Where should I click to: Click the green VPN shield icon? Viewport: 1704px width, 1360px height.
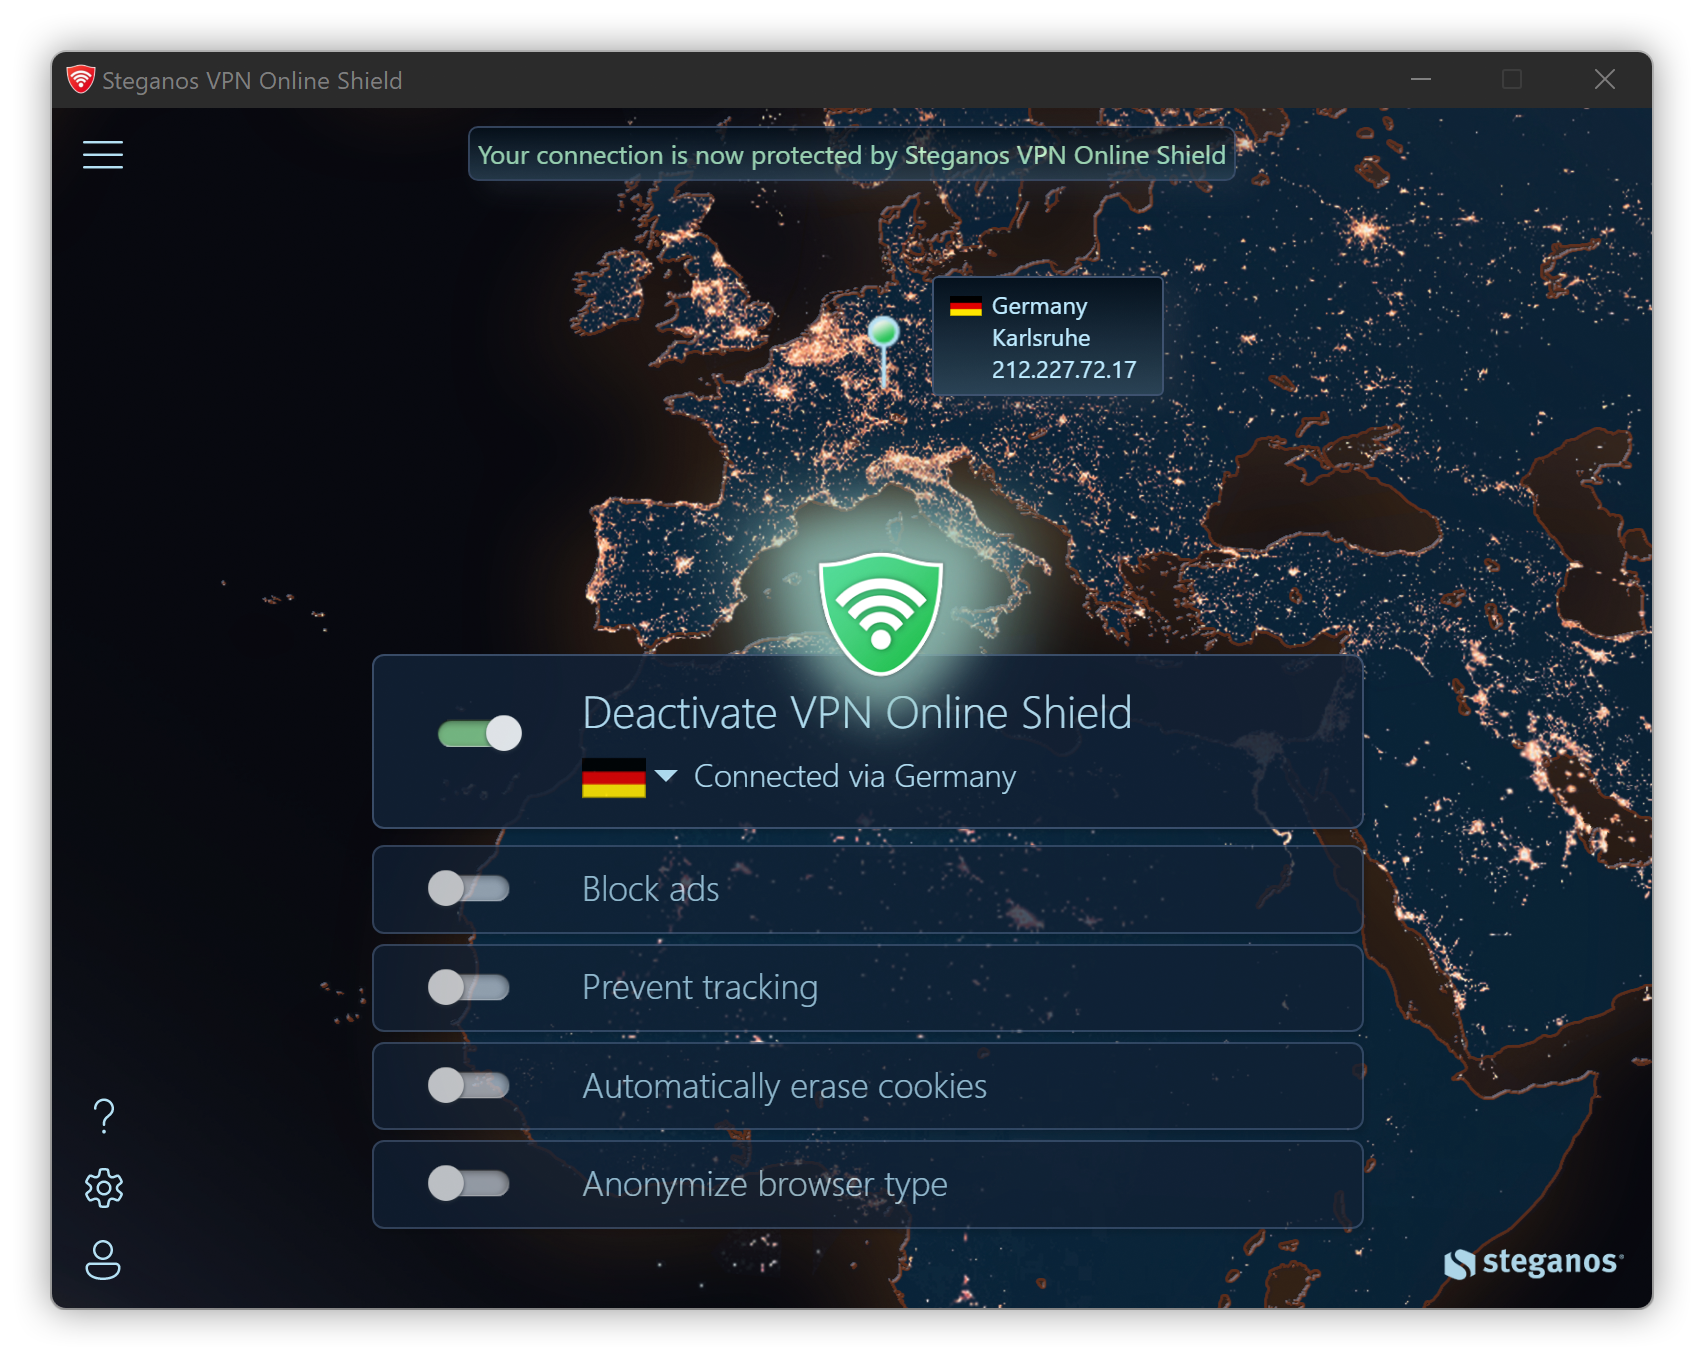880,614
